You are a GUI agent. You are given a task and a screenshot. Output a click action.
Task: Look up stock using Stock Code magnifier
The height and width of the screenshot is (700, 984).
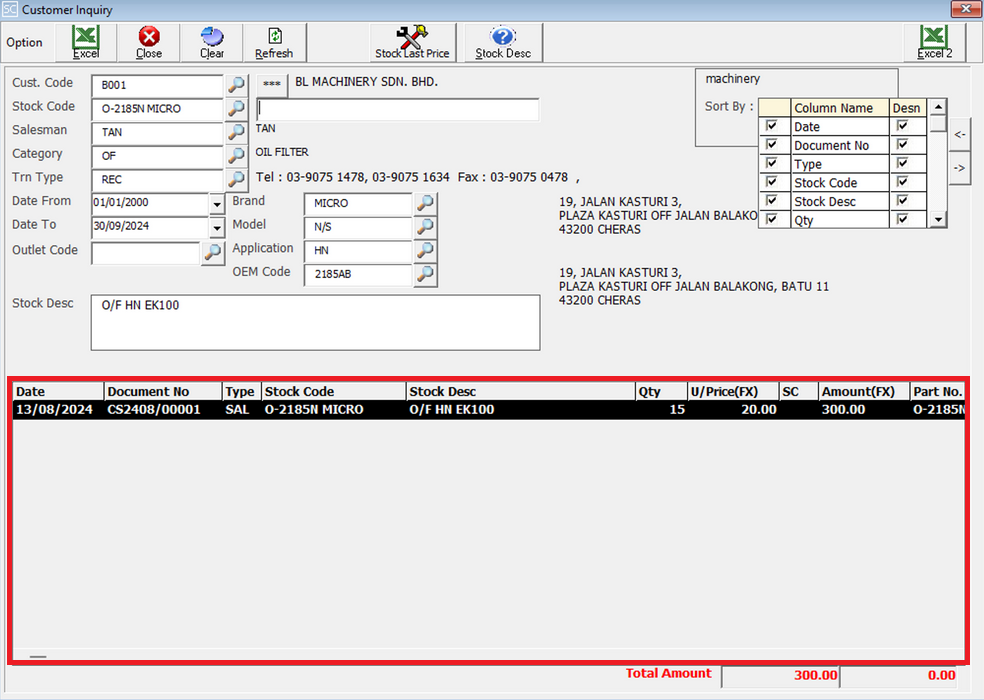tap(237, 109)
